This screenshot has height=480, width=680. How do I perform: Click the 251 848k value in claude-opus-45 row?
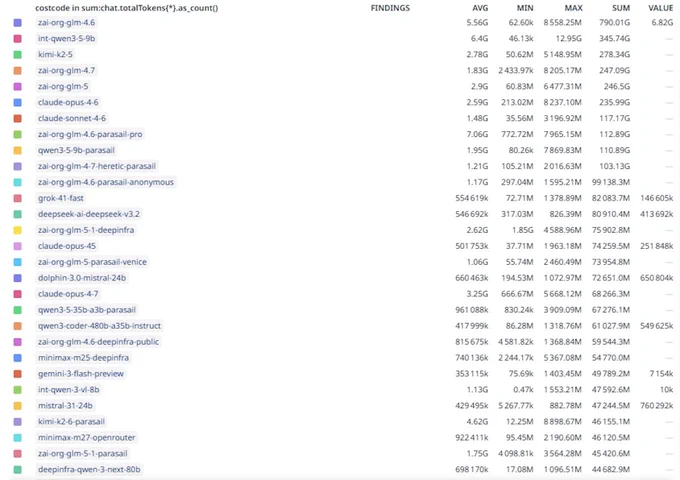point(657,246)
